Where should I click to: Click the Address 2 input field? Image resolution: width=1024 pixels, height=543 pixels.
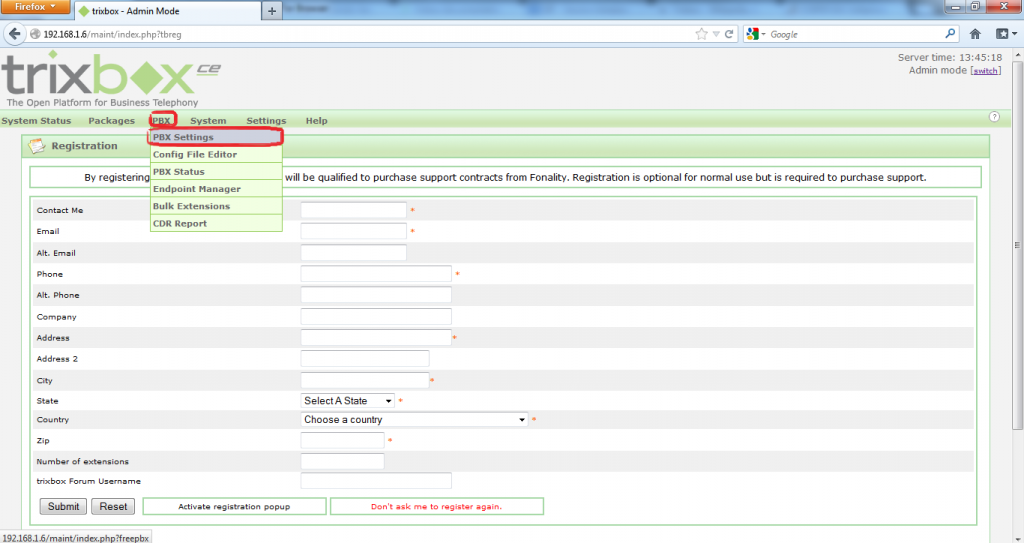[x=365, y=359]
